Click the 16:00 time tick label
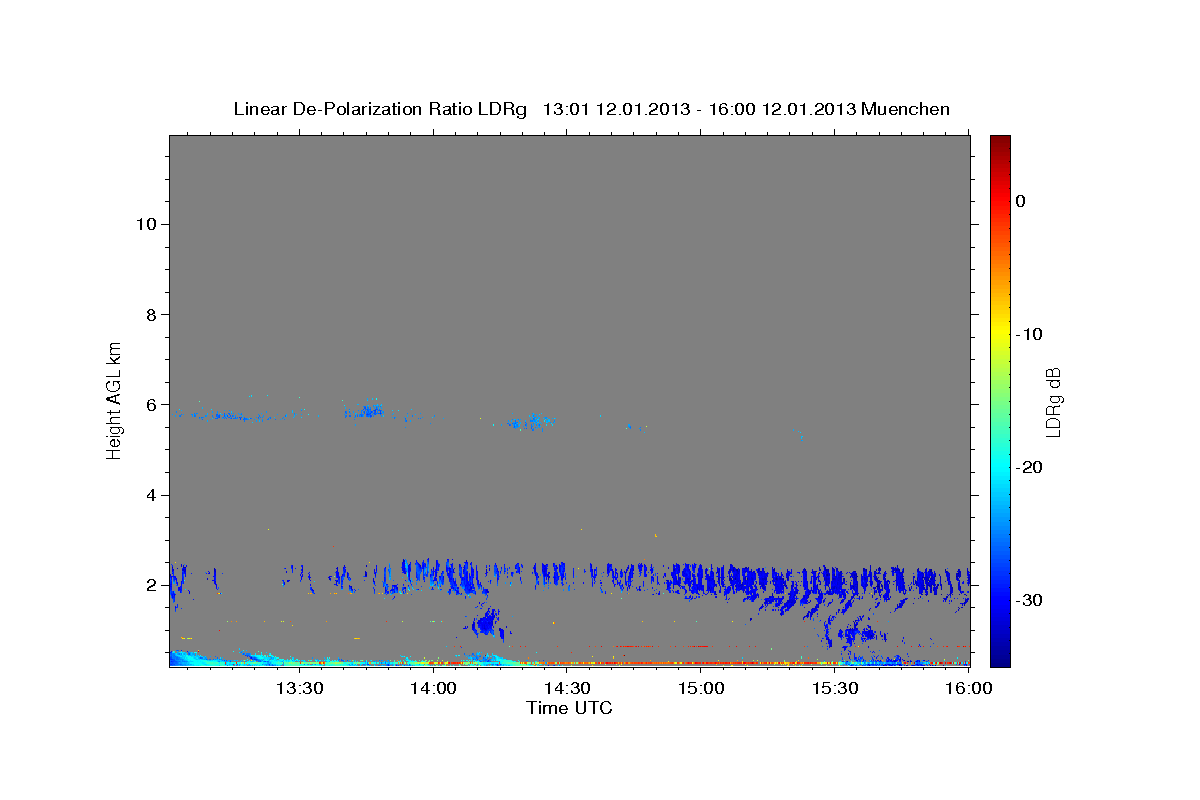 [x=970, y=688]
